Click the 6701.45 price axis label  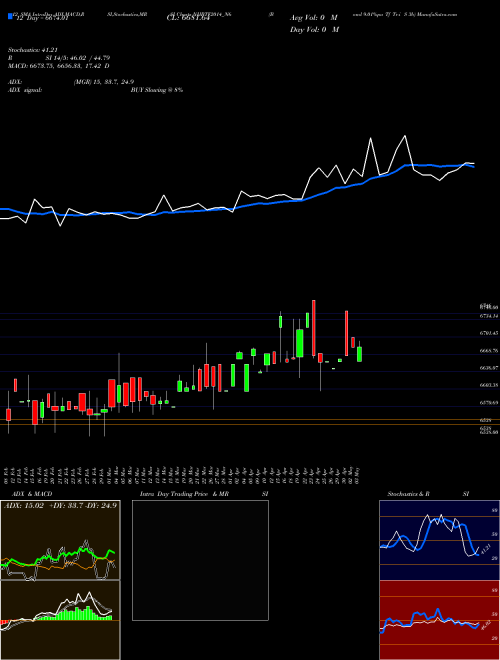click(489, 333)
